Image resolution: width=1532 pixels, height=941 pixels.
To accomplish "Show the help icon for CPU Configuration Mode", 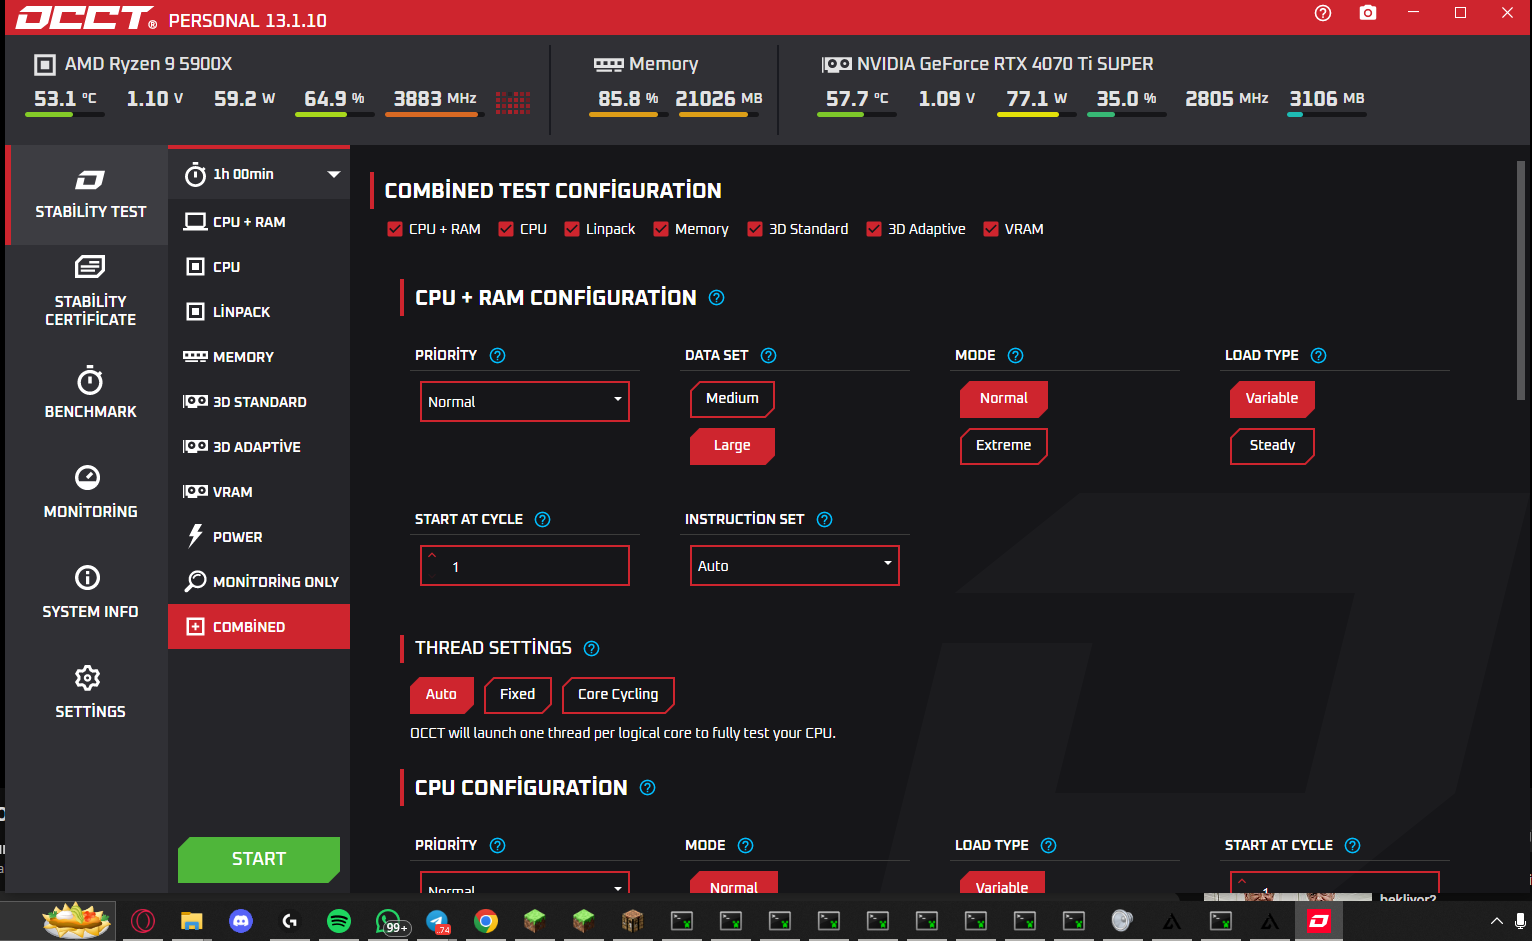I will [745, 846].
